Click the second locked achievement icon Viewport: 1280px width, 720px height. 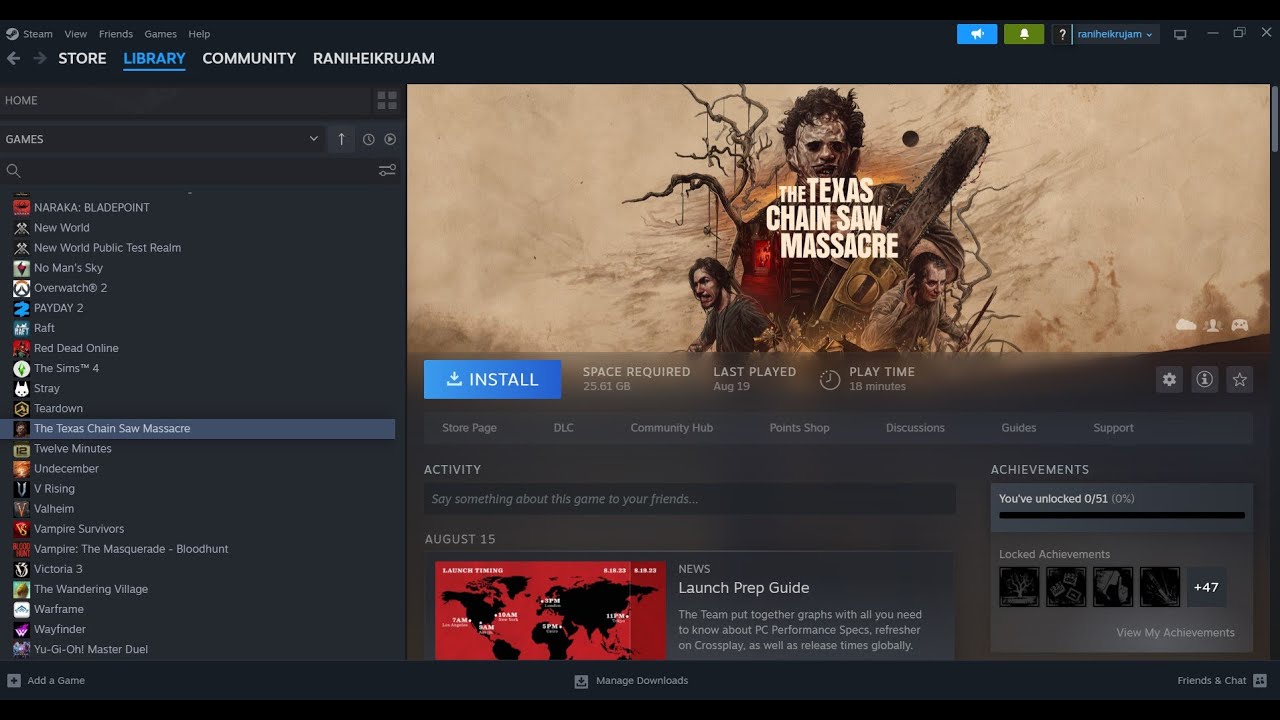[x=1066, y=587]
